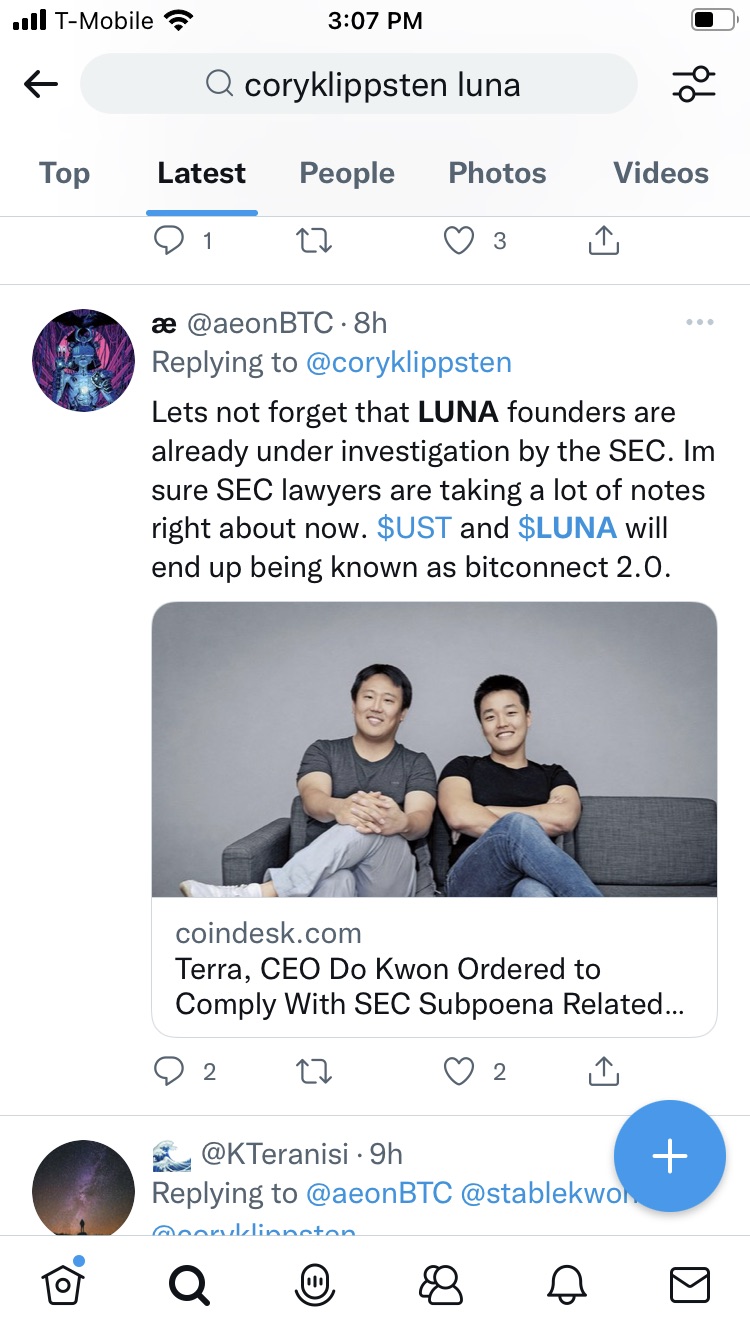Tap the $LUNA cashtag link
The image size is (750, 1334).
coord(567,527)
